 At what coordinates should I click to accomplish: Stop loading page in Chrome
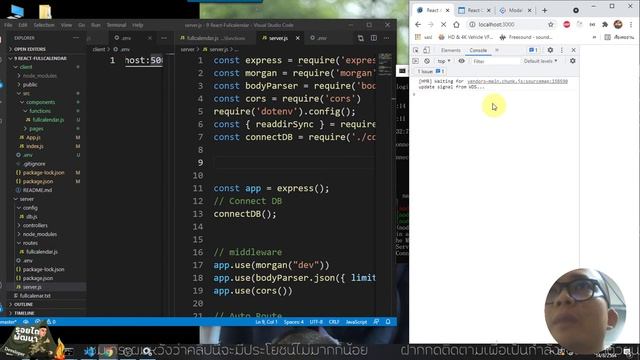[443, 24]
